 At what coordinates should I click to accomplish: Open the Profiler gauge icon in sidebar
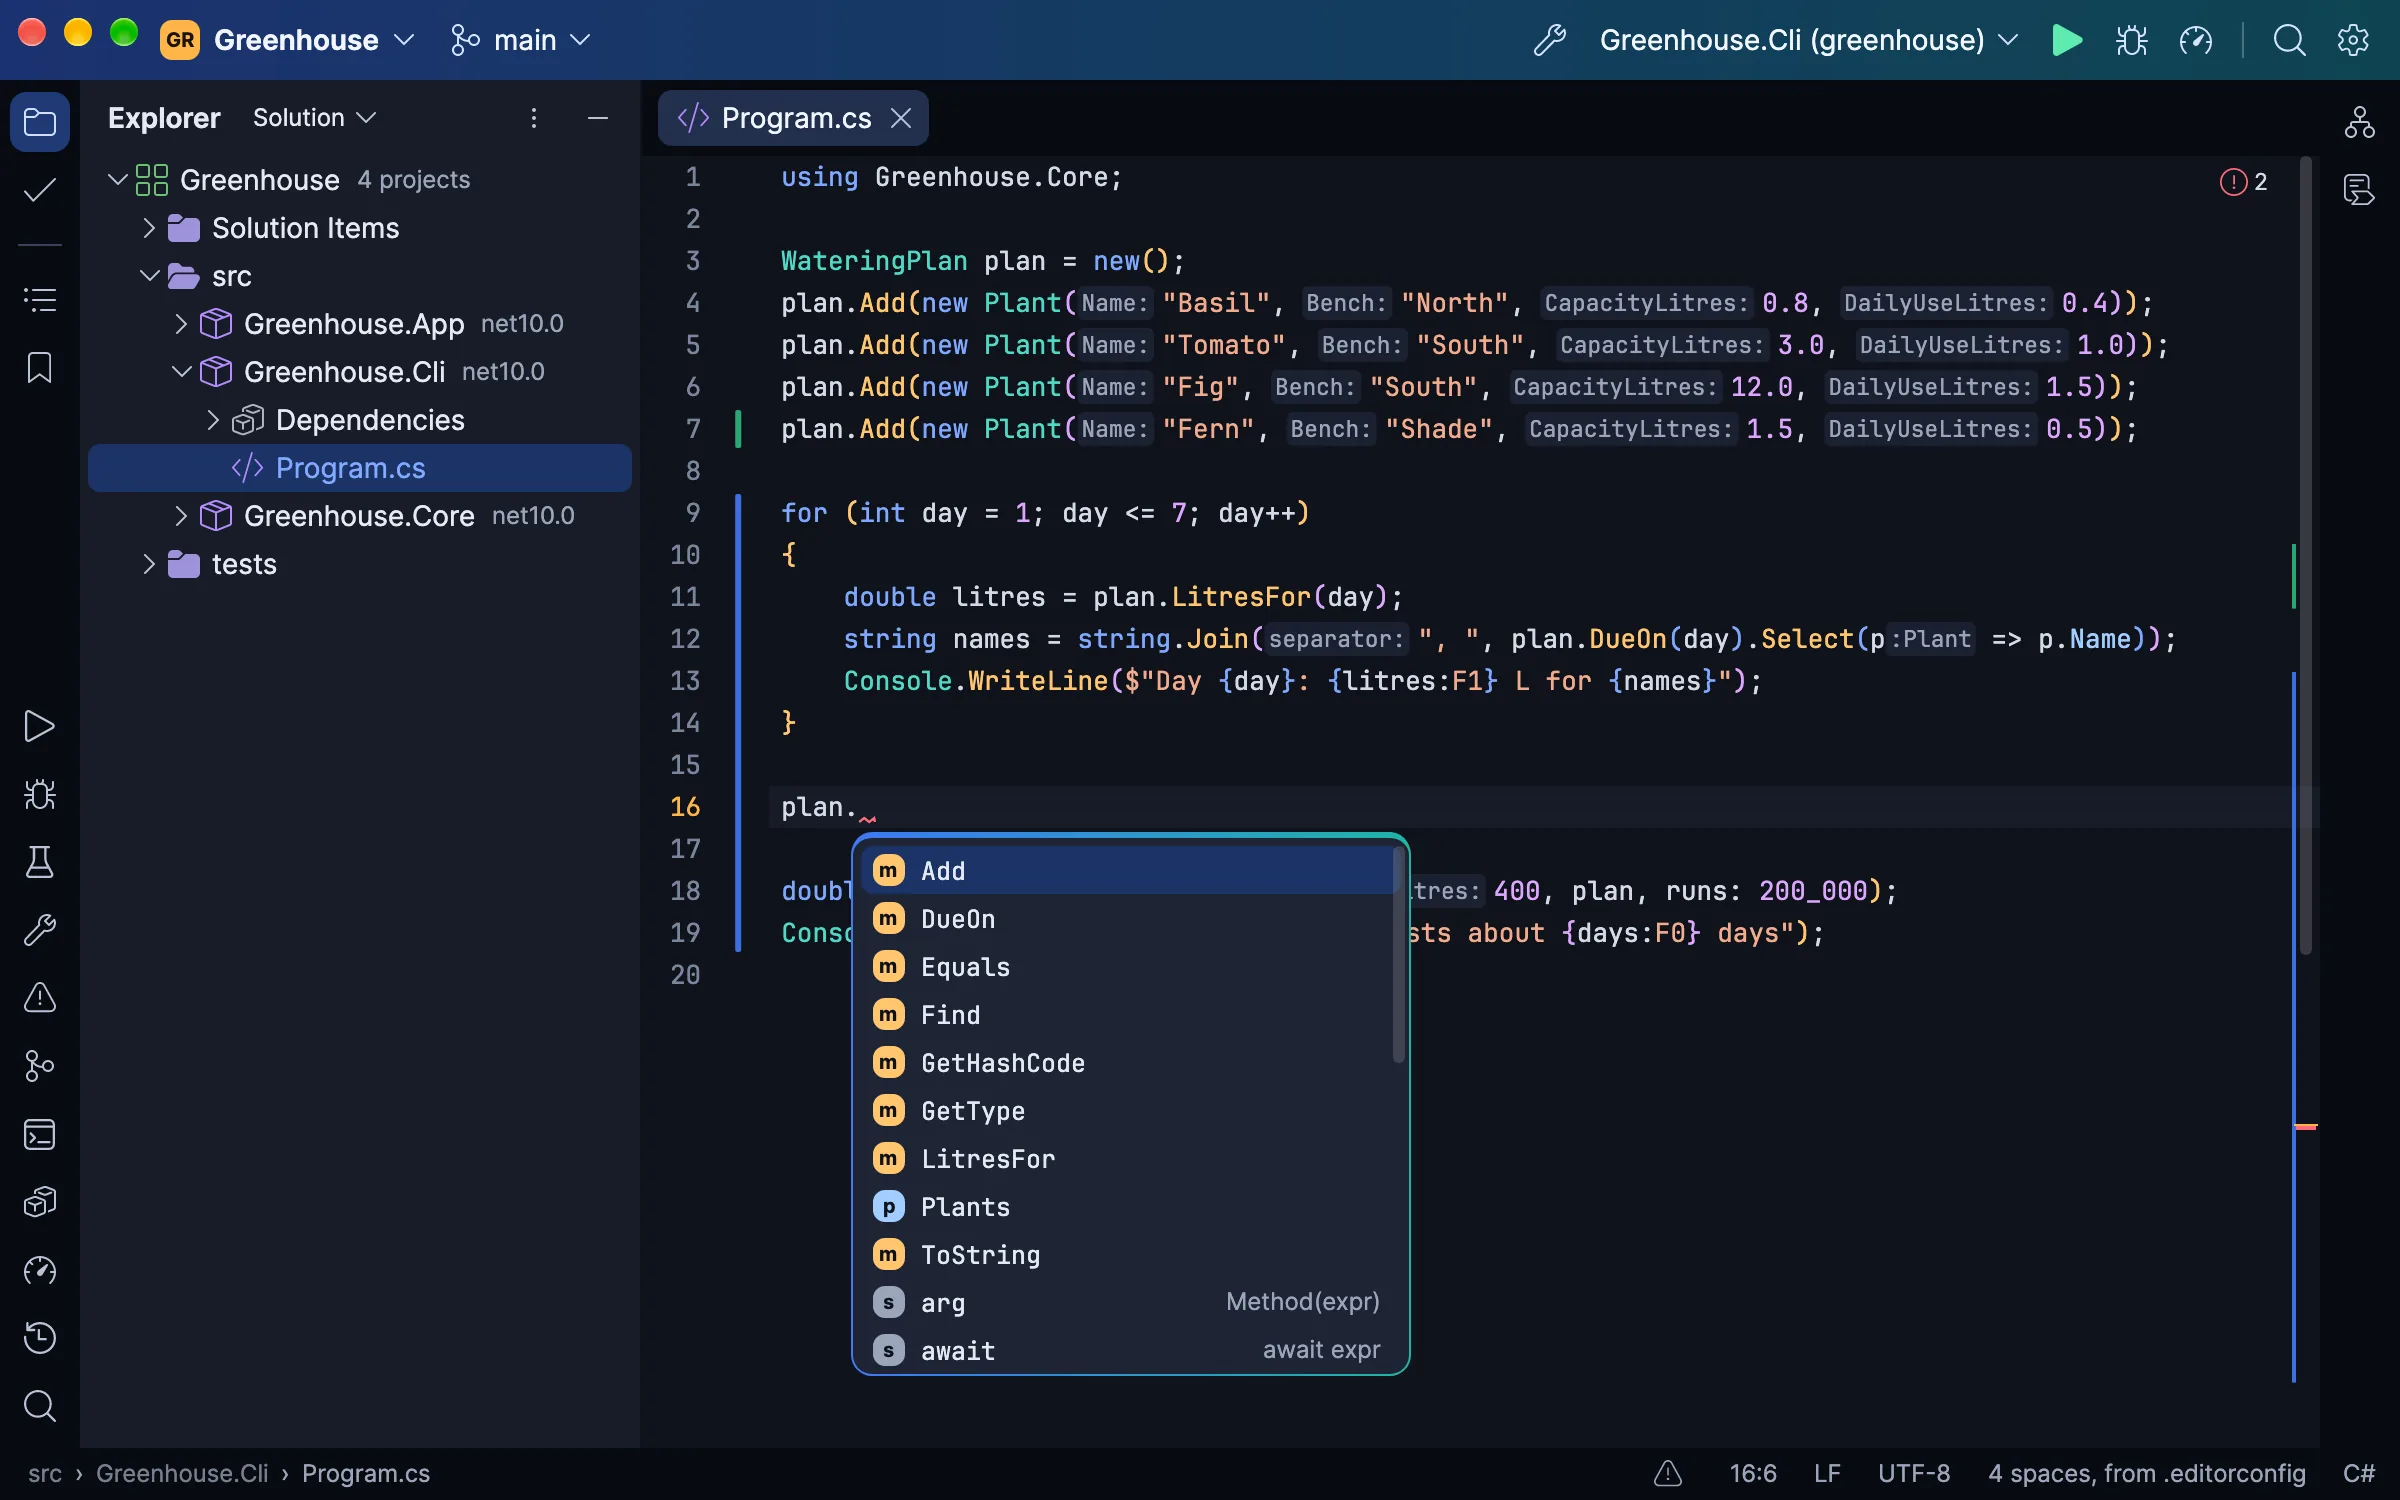40,1270
